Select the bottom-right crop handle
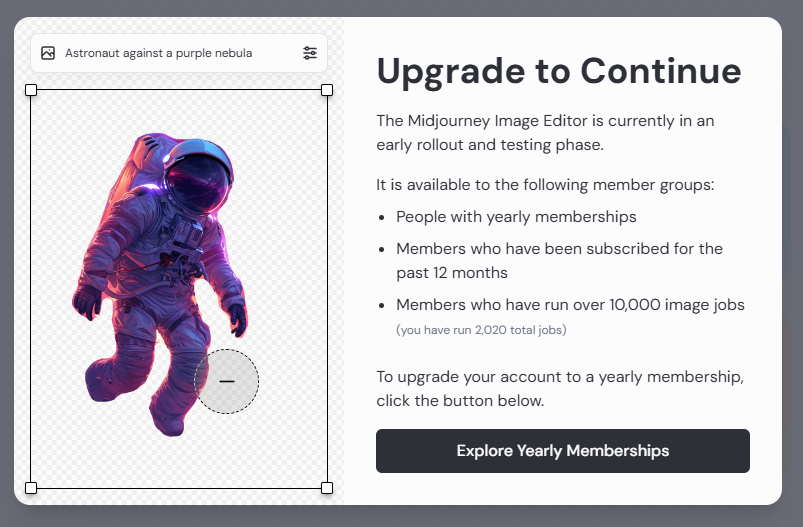803x527 pixels. tap(327, 488)
